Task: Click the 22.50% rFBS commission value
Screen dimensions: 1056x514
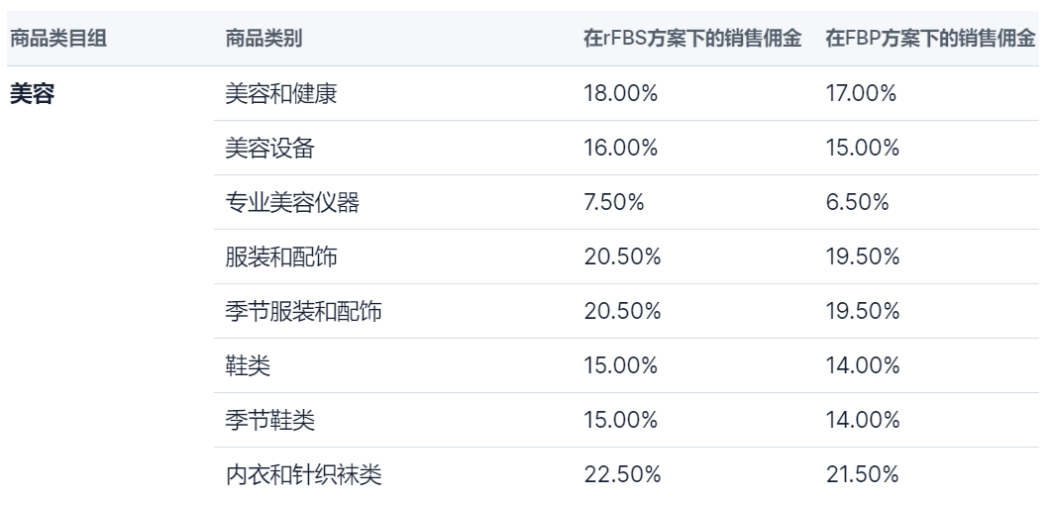Action: point(622,474)
